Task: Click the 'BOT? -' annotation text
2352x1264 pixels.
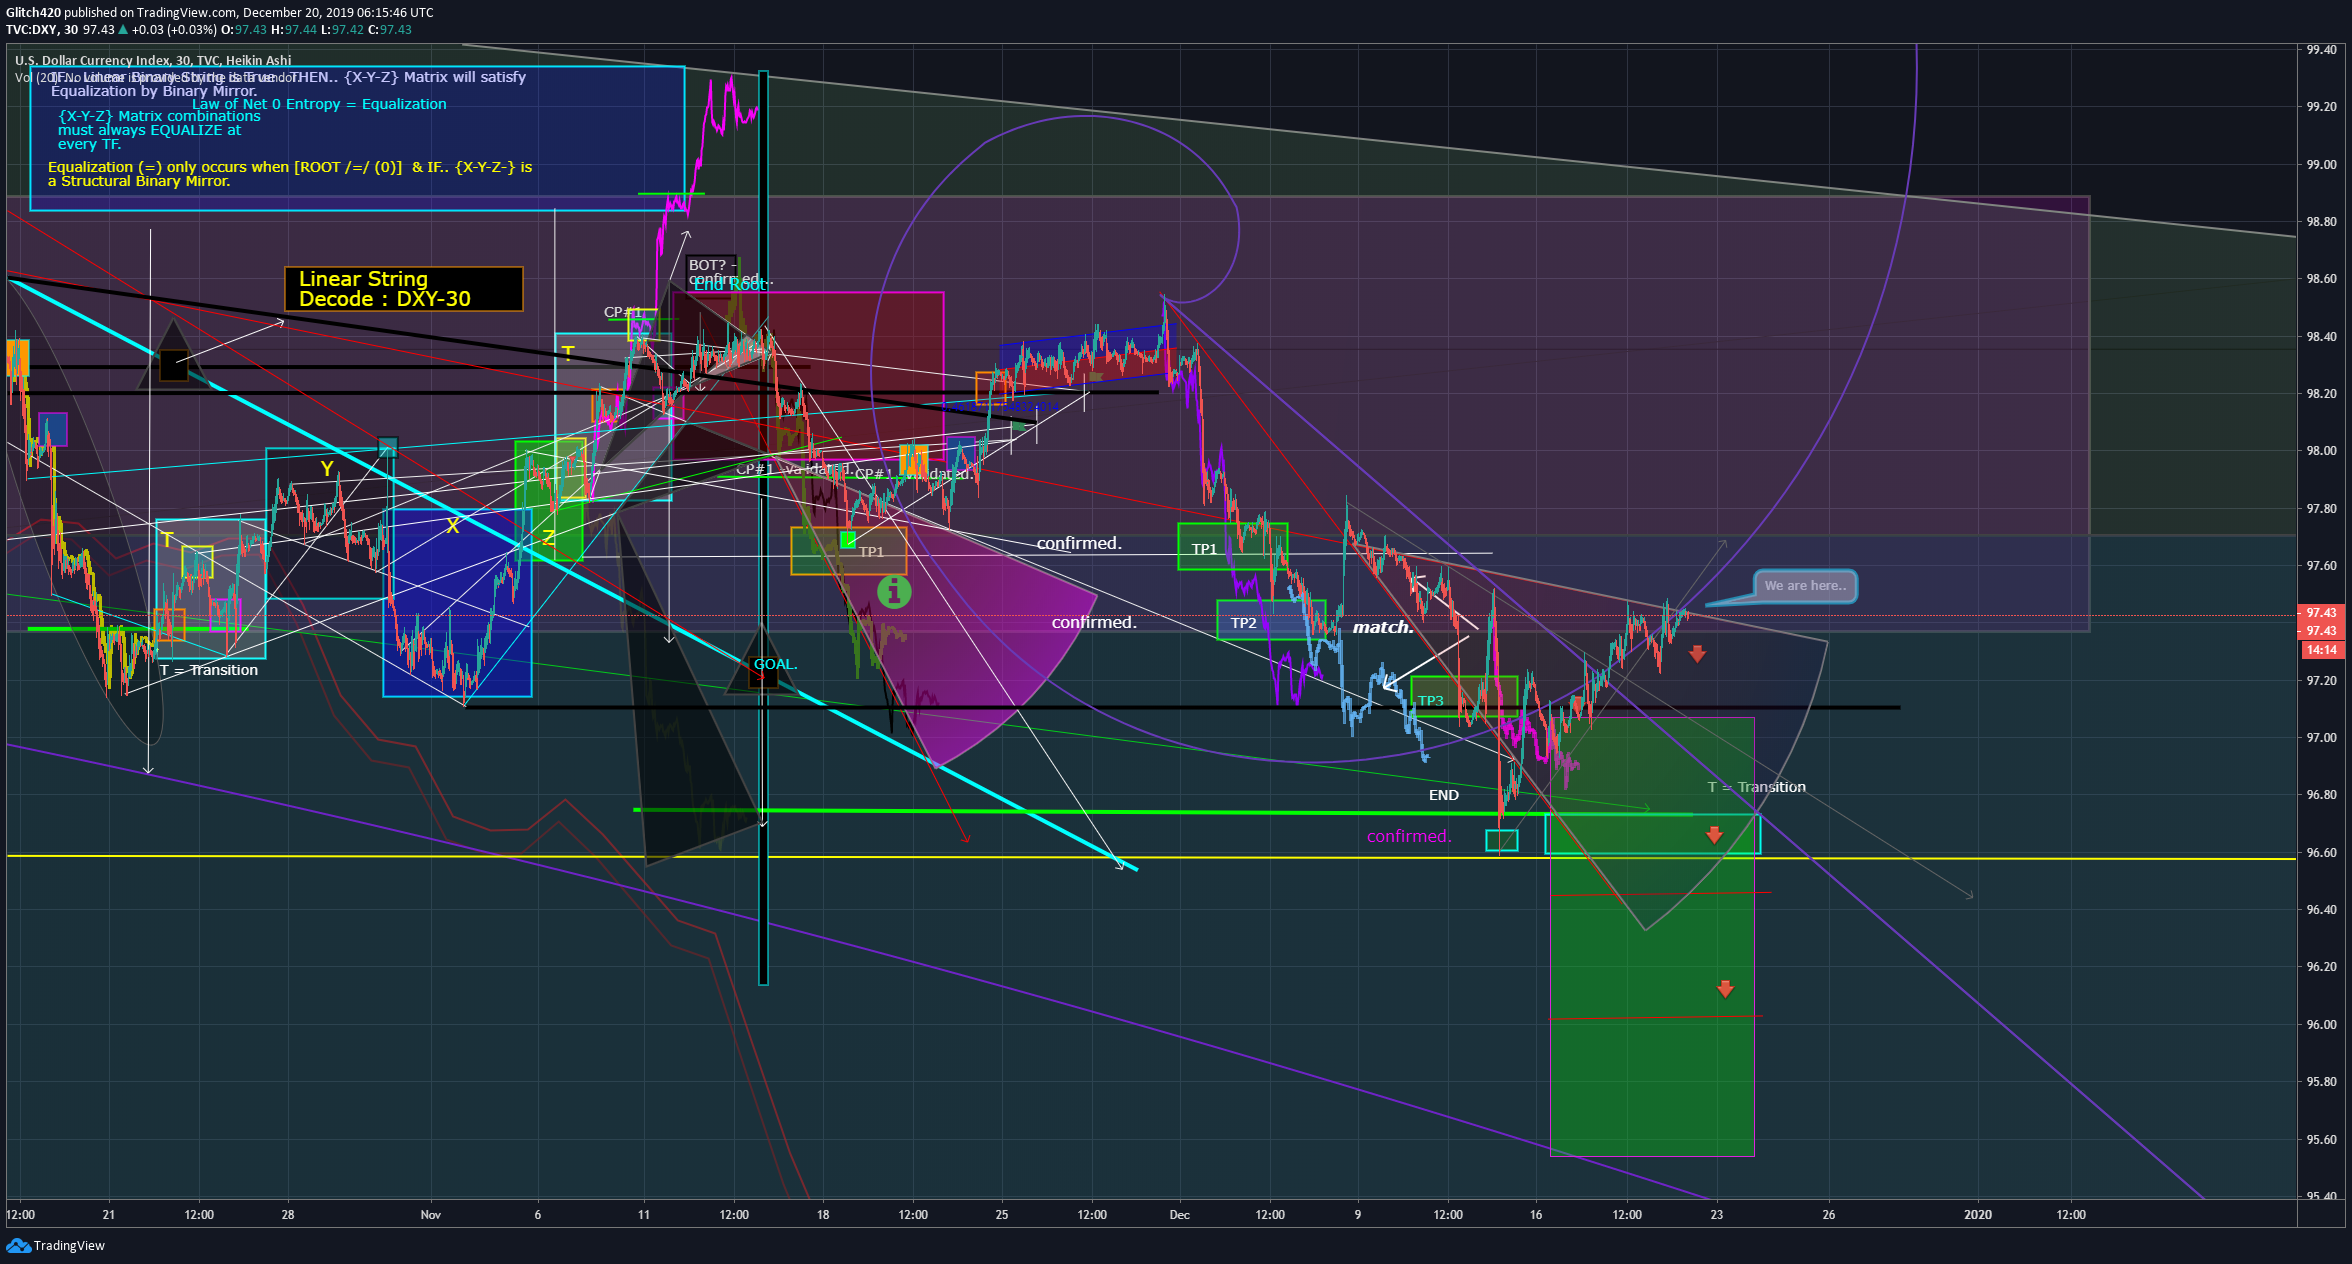Action: pos(712,265)
